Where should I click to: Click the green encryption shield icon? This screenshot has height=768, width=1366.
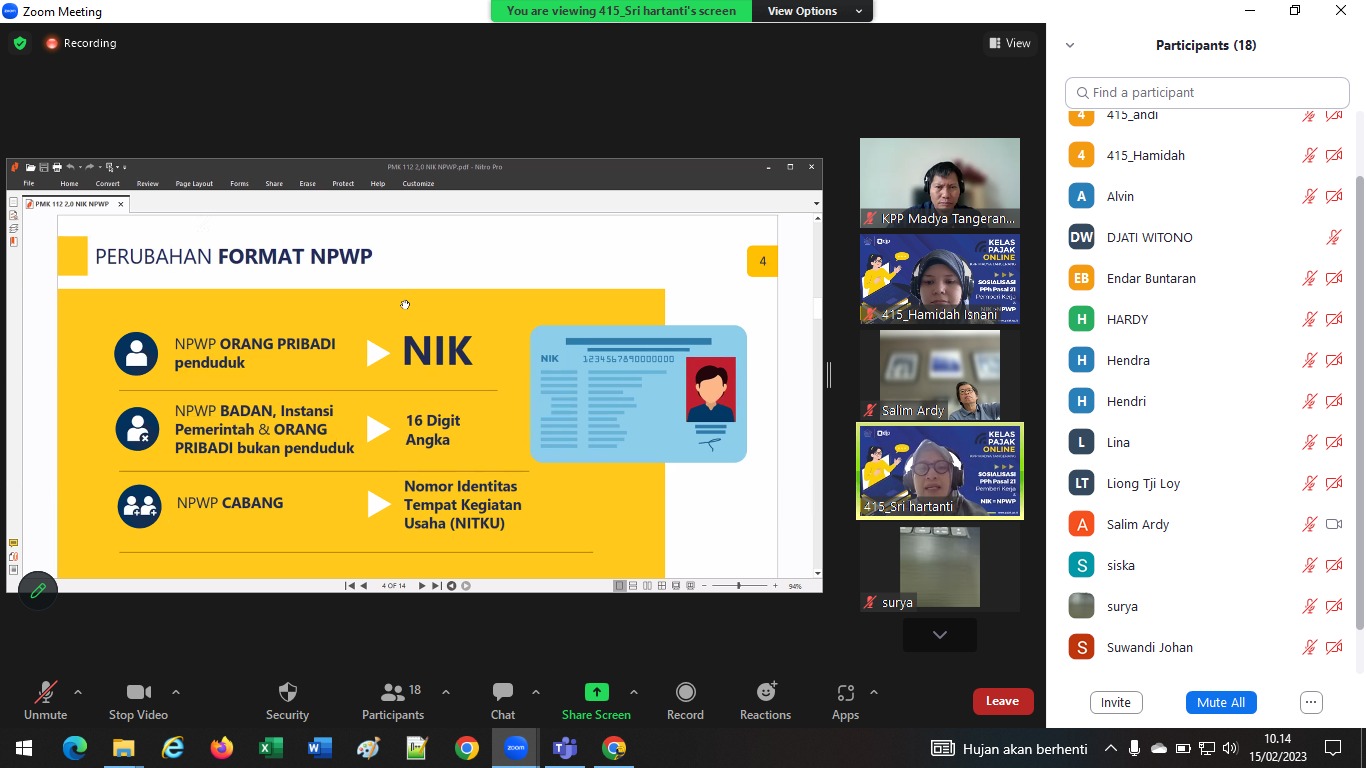point(20,43)
